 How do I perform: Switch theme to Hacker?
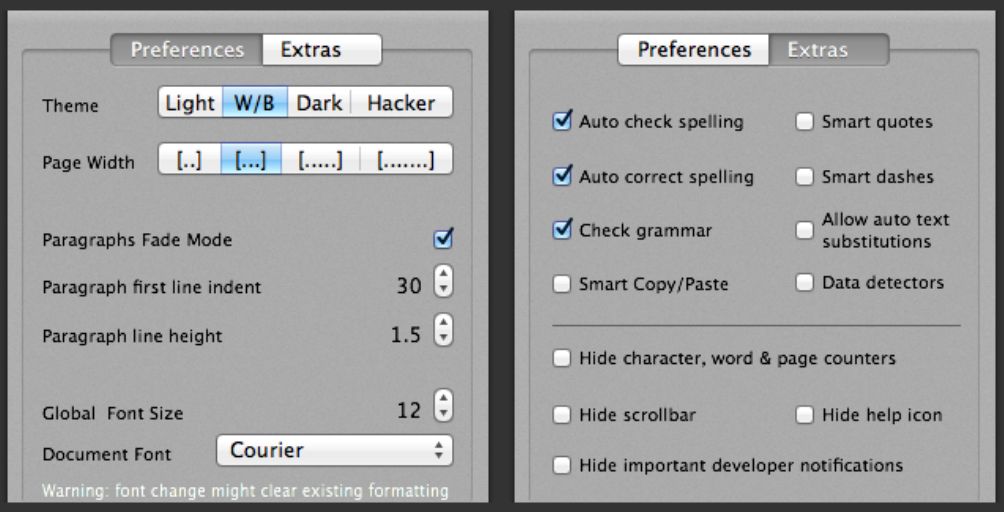coord(400,103)
